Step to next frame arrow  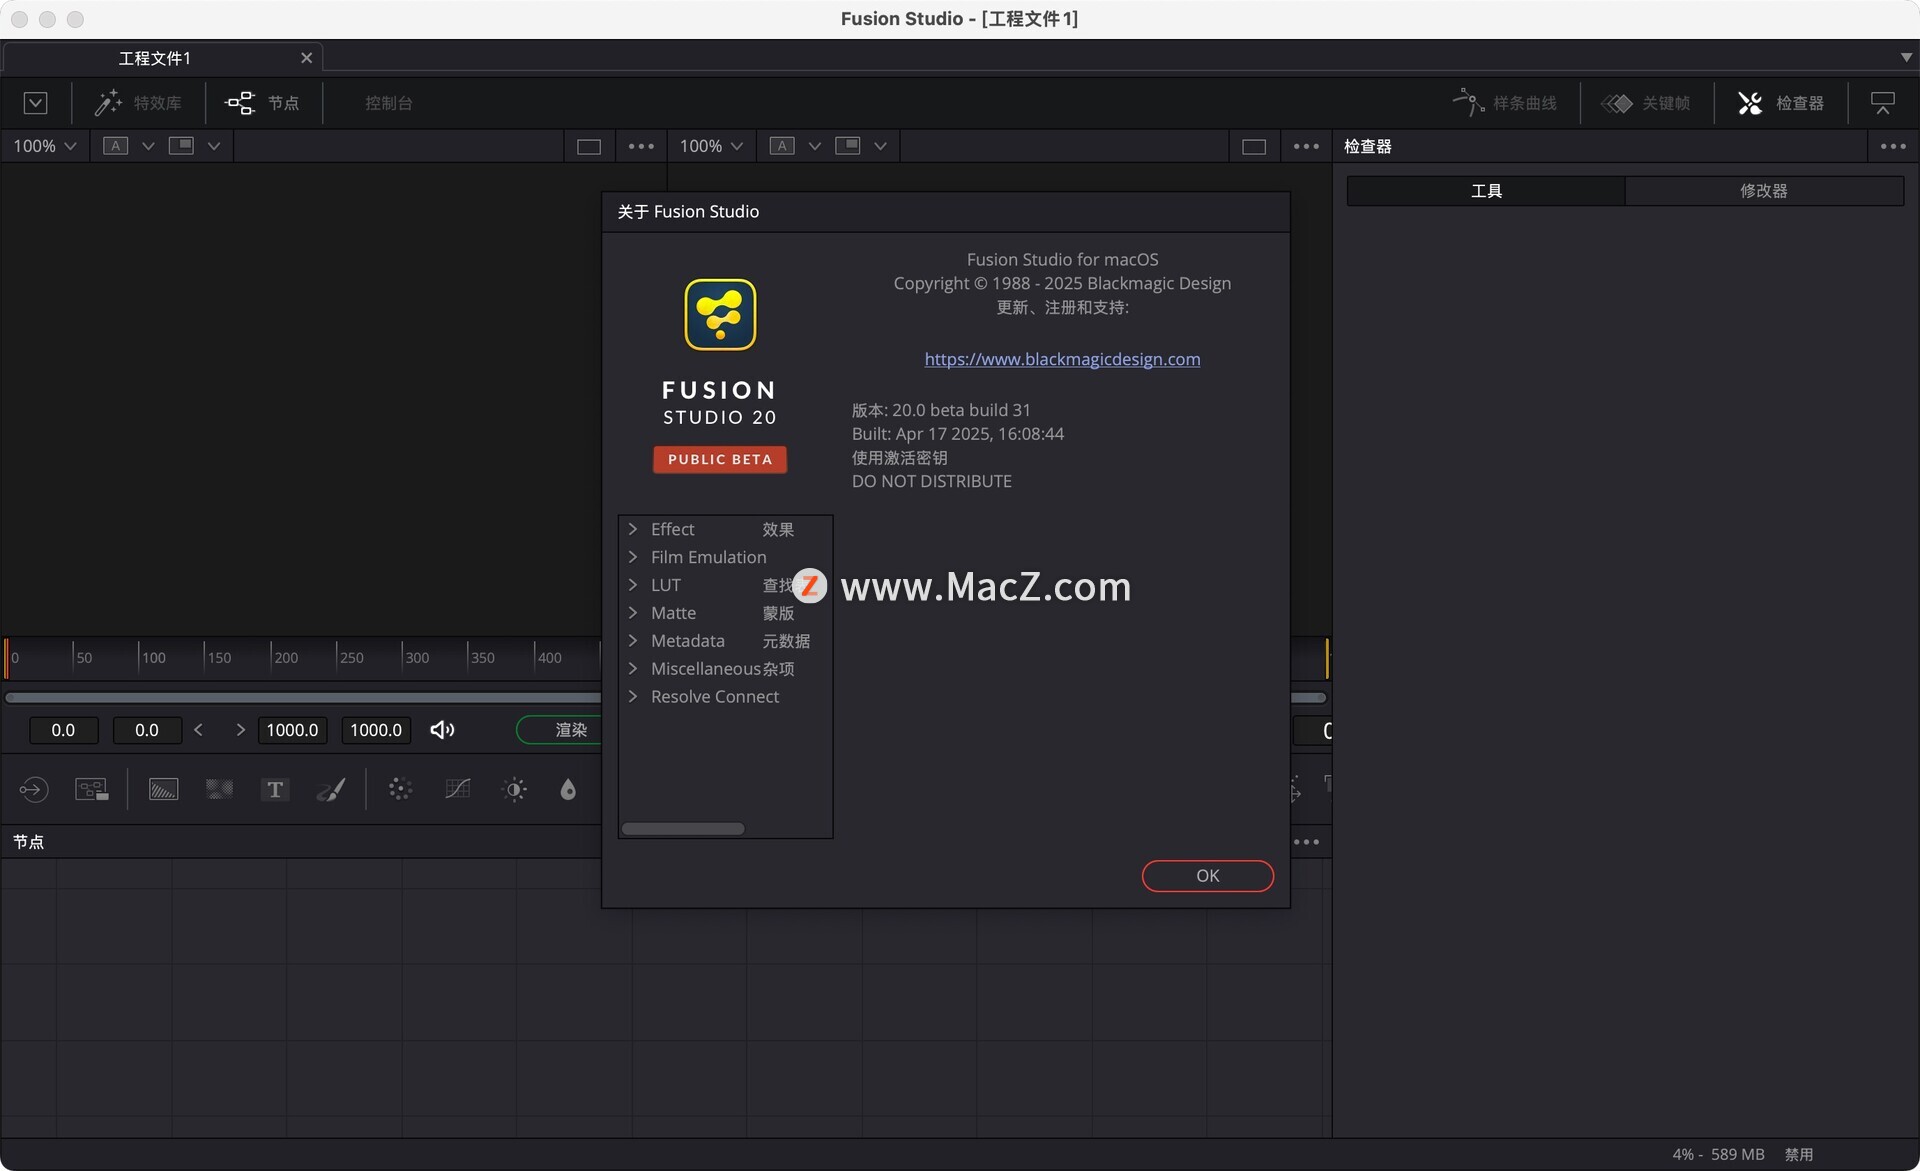[x=240, y=730]
